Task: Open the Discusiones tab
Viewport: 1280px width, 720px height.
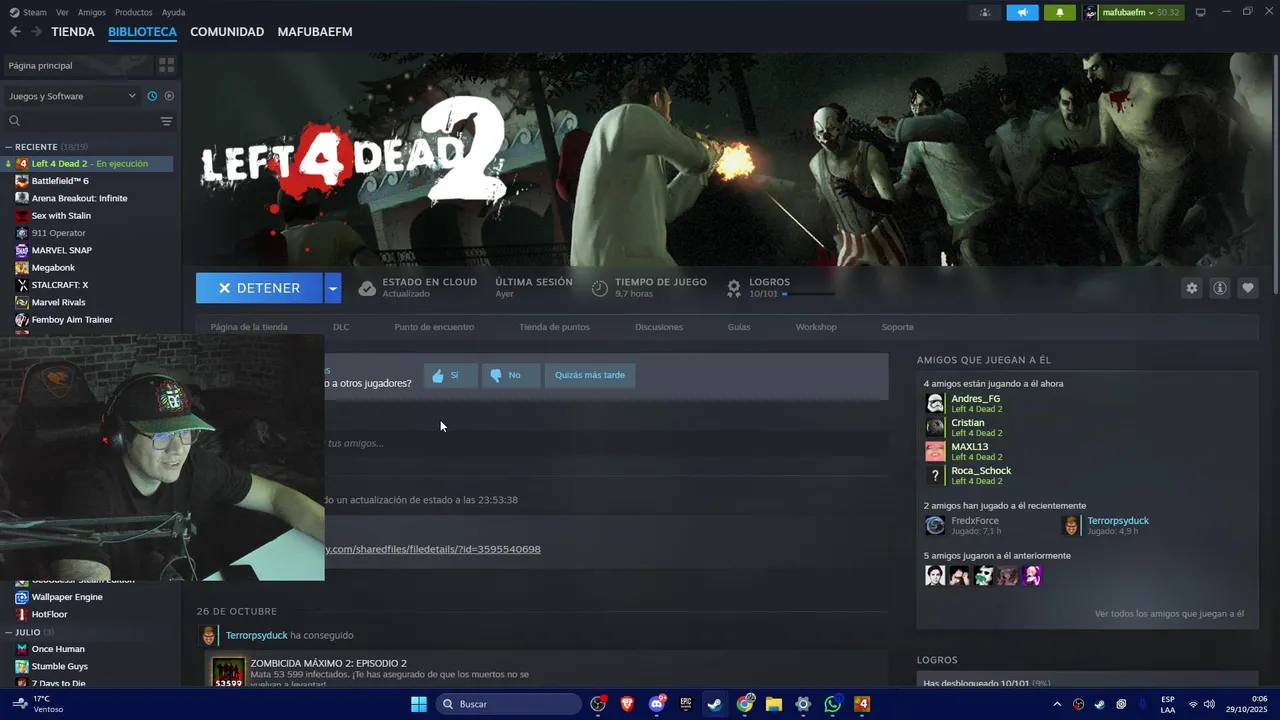Action: click(x=659, y=327)
